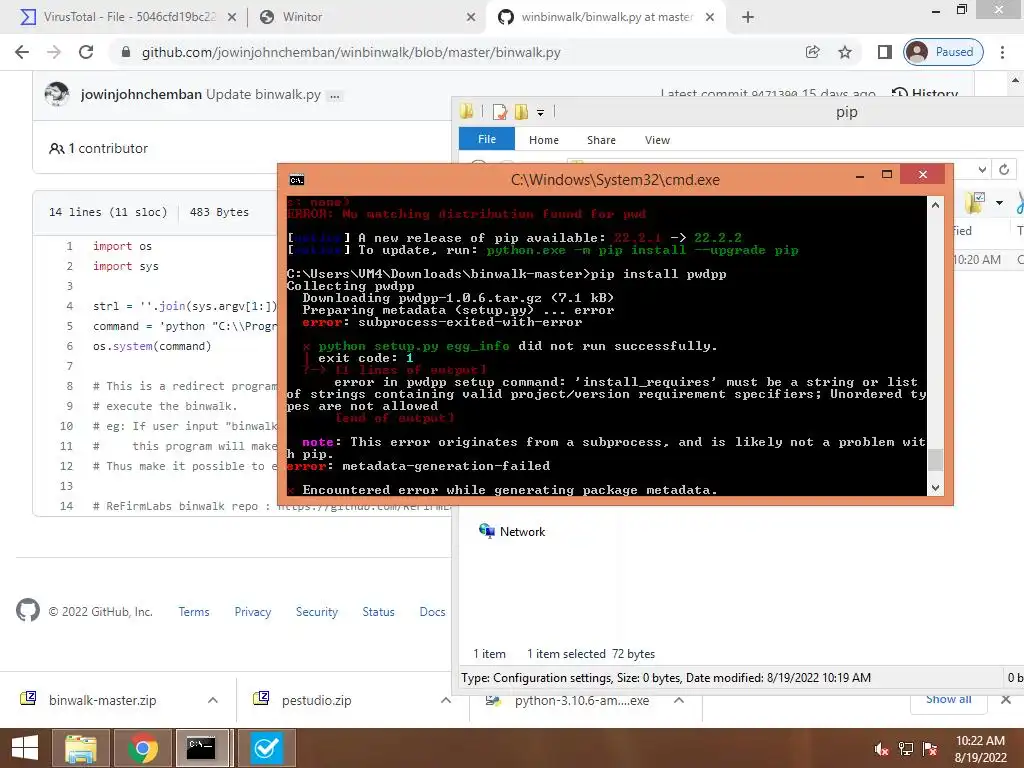Open GitHub Status footer link
The image size is (1024, 768).
378,612
